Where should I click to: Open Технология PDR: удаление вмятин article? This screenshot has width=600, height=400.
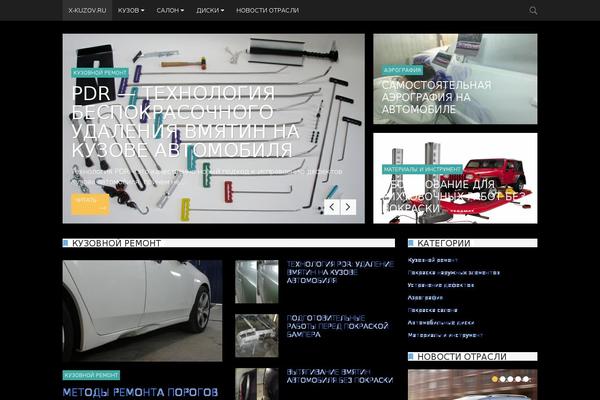click(x=340, y=272)
